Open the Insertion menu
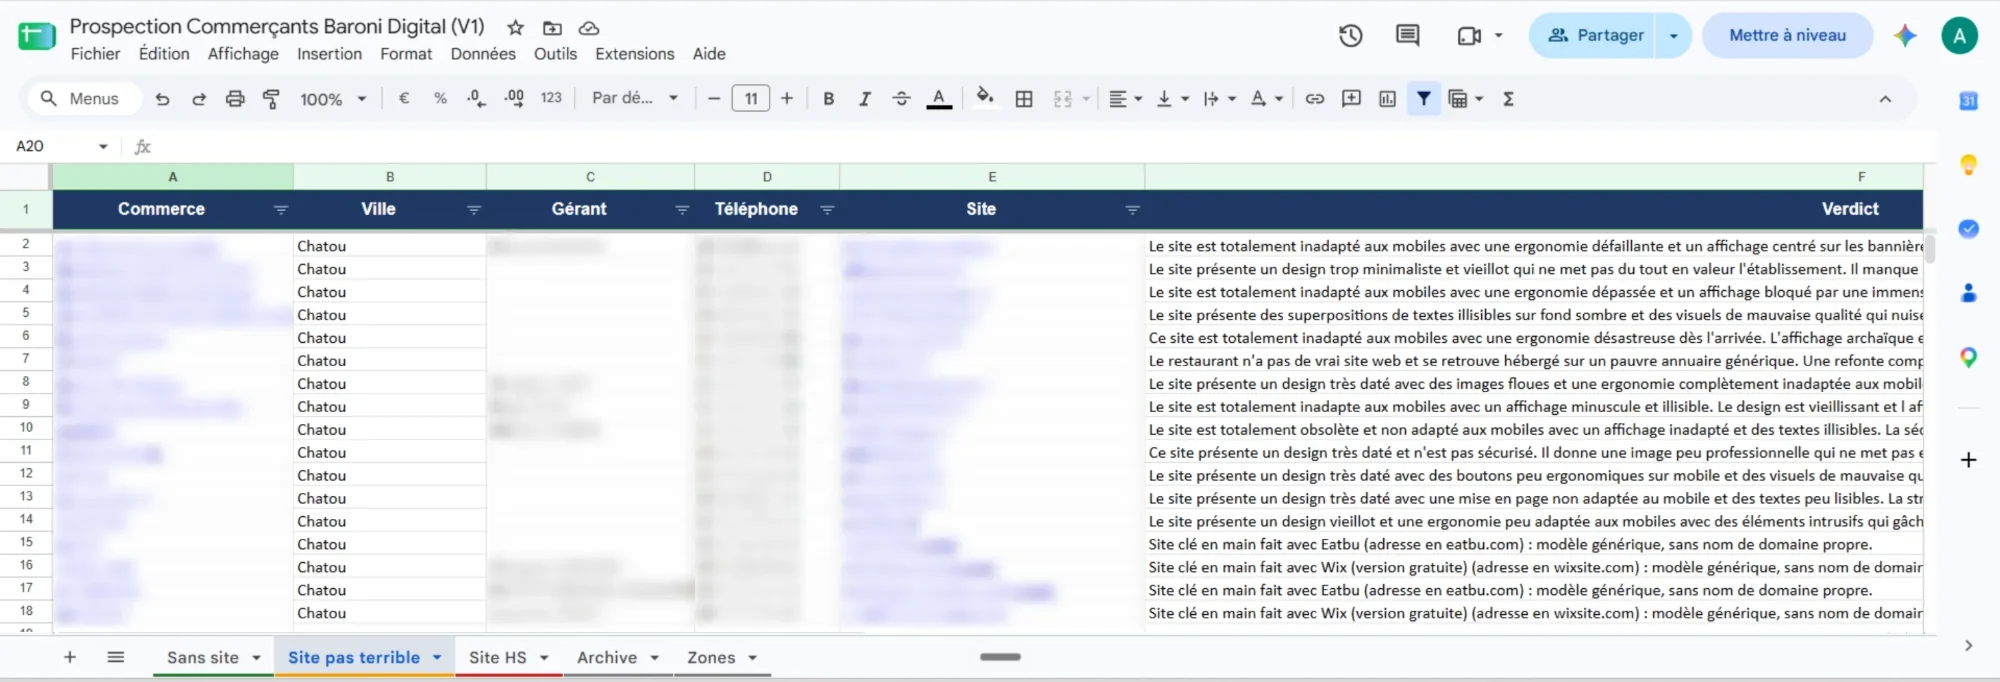 (x=329, y=54)
